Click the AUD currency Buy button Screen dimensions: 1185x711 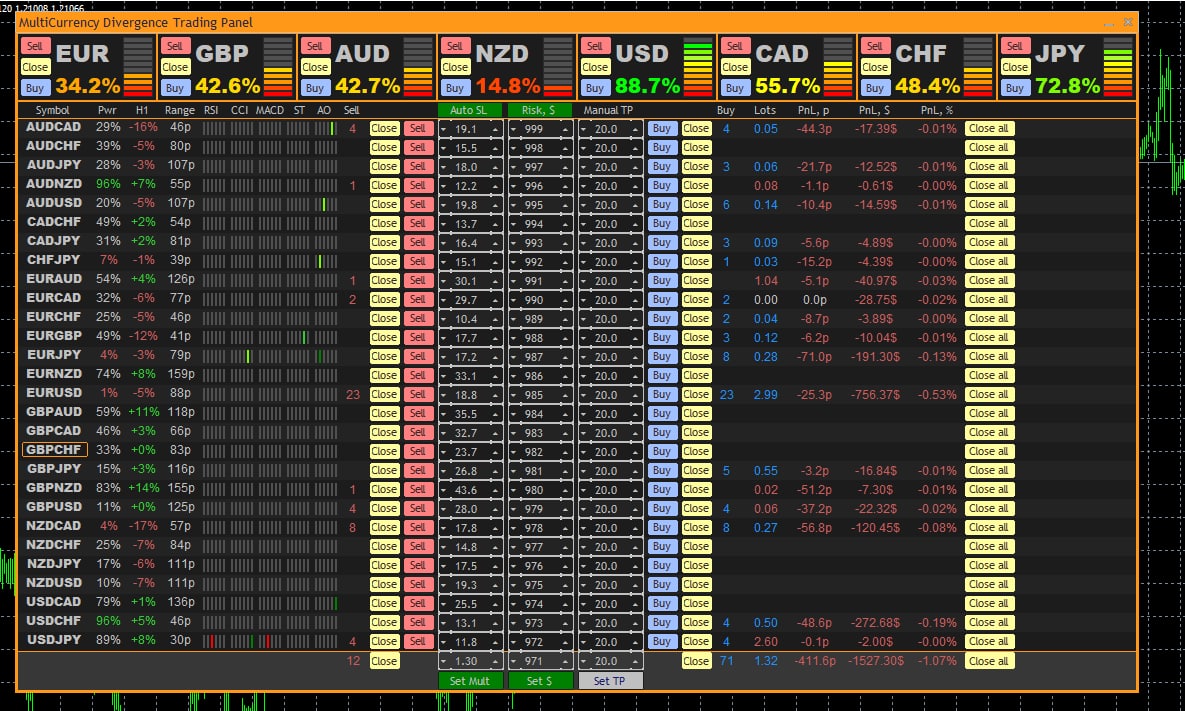314,88
